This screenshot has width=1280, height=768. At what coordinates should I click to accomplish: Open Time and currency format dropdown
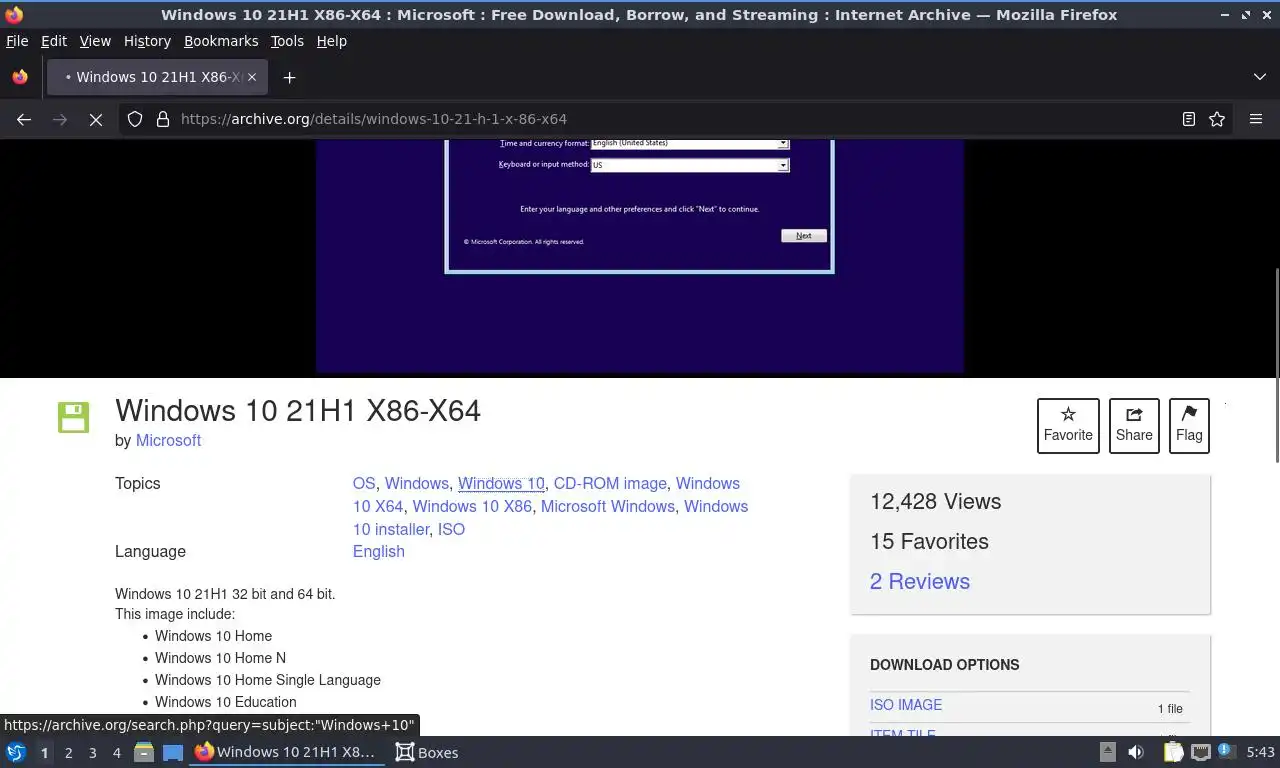coord(690,143)
